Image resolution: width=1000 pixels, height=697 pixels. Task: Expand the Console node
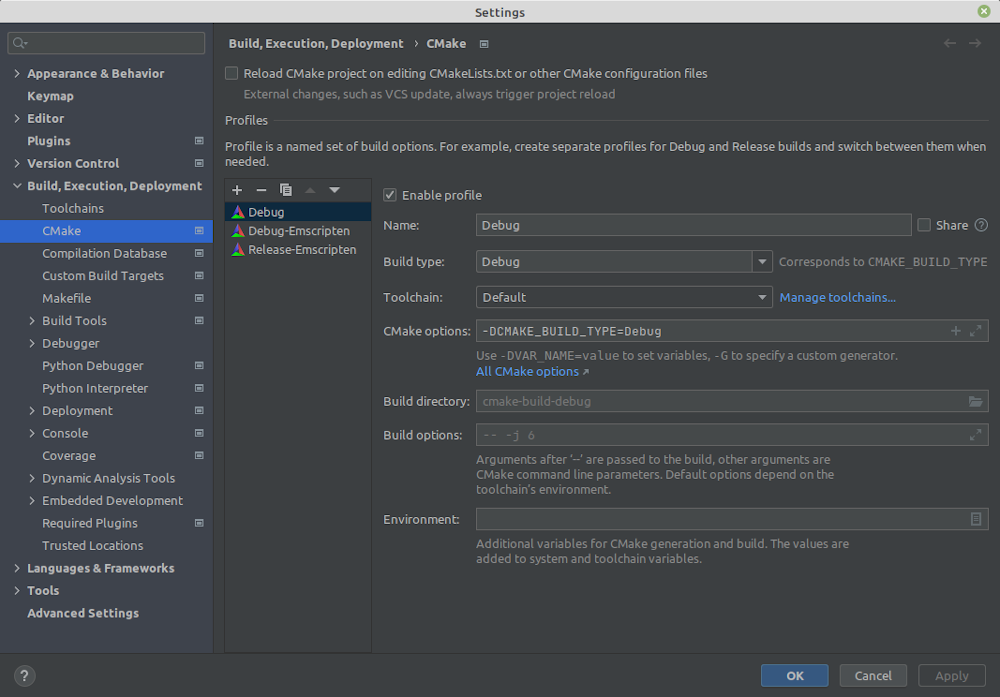pyautogui.click(x=32, y=433)
